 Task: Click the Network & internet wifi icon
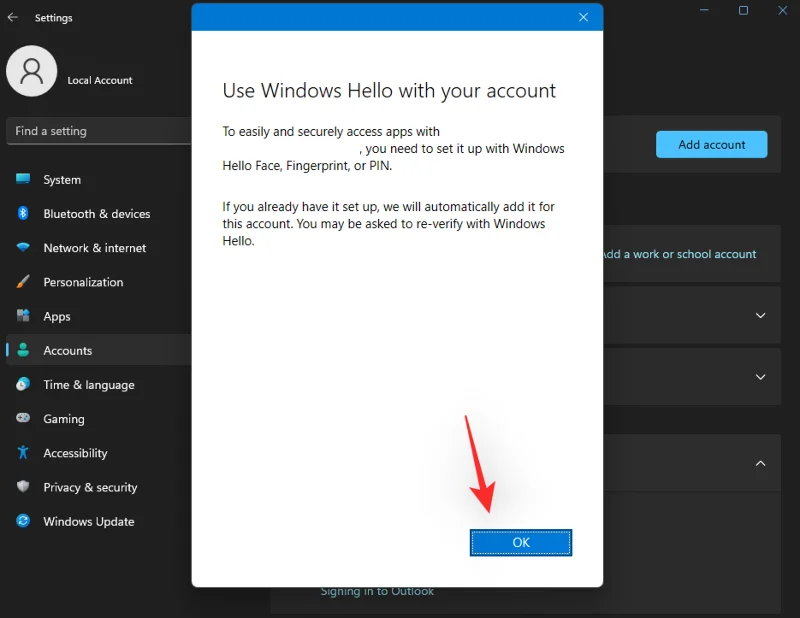[x=23, y=248]
